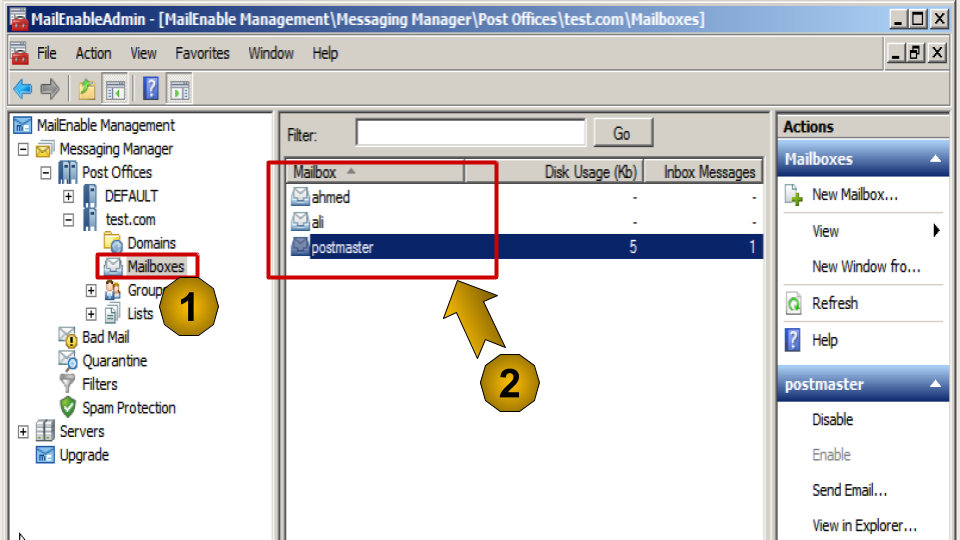The width and height of the screenshot is (960, 540).
Task: Open the File menu
Action: pos(47,53)
